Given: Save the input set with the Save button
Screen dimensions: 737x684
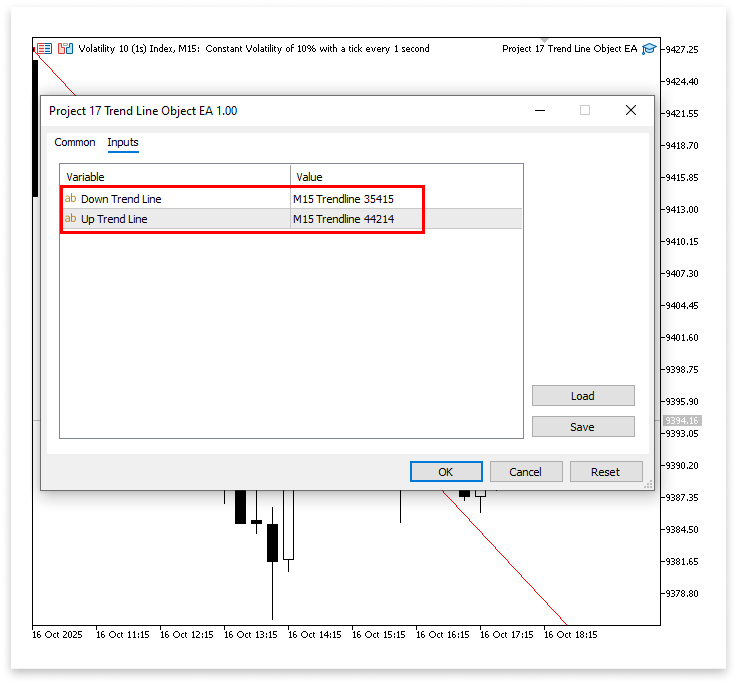Looking at the screenshot, I should [x=583, y=427].
